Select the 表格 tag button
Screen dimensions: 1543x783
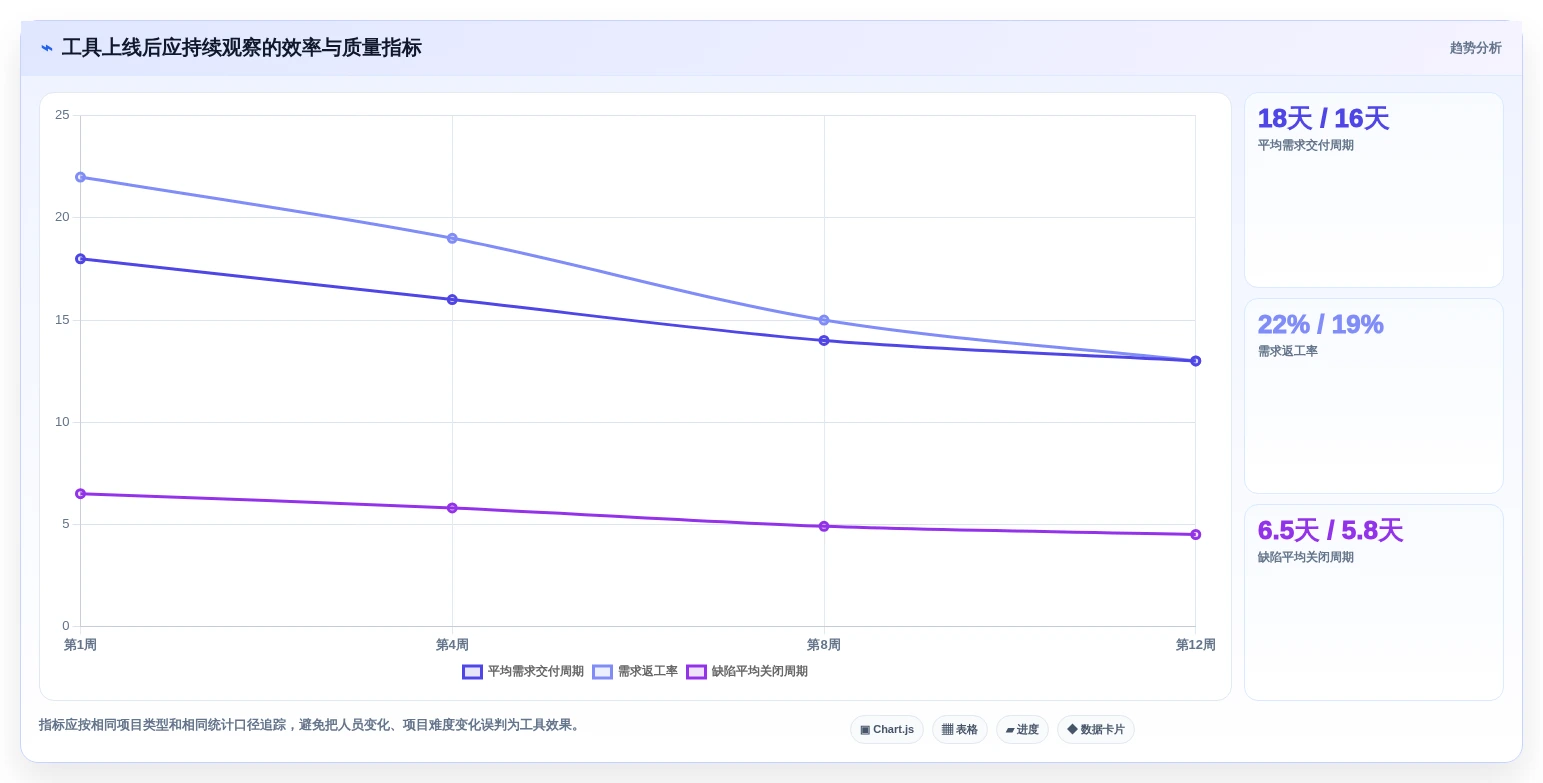tap(960, 730)
